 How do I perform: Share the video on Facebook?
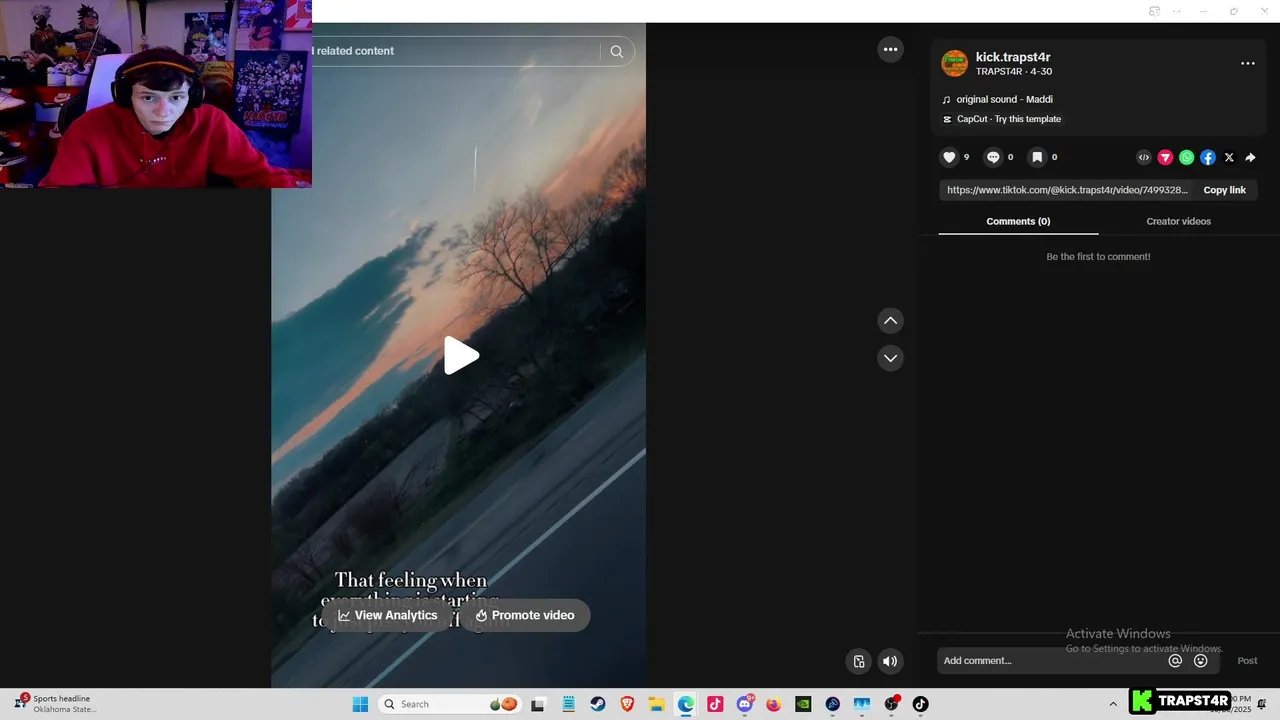coord(1208,157)
